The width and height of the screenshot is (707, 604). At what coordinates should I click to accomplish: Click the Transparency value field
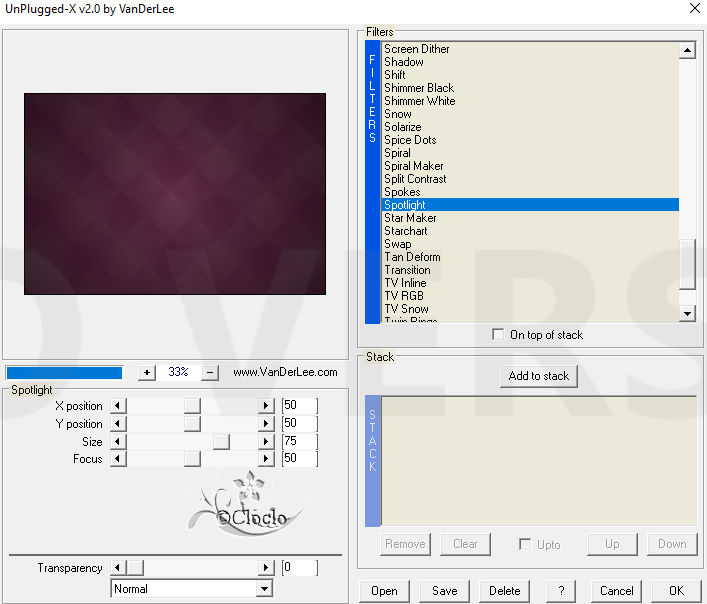299,567
